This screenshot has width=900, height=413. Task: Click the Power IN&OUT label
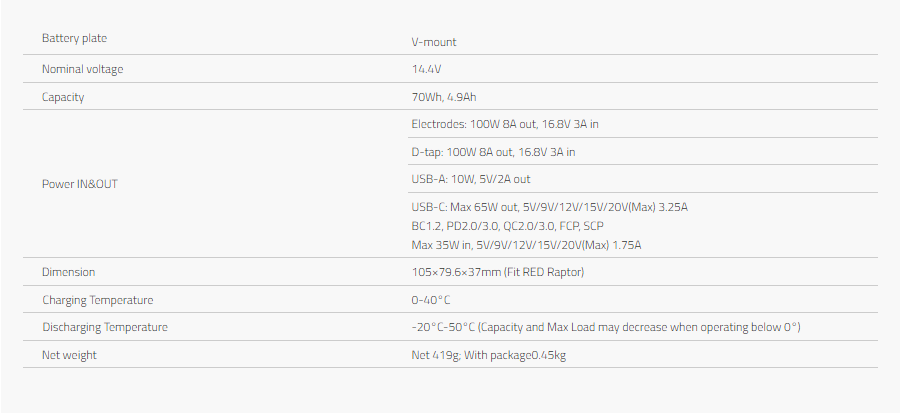point(80,184)
